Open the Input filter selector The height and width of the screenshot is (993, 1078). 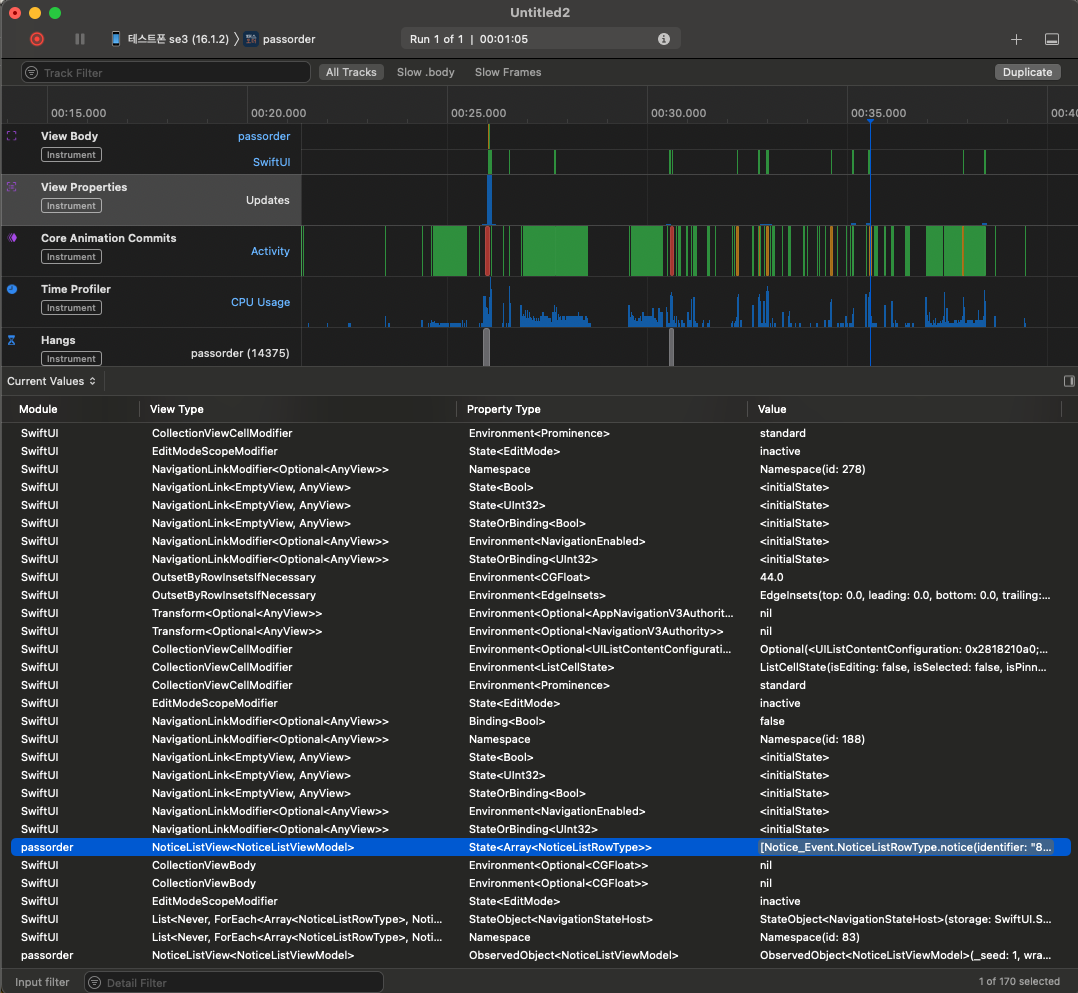tap(43, 982)
